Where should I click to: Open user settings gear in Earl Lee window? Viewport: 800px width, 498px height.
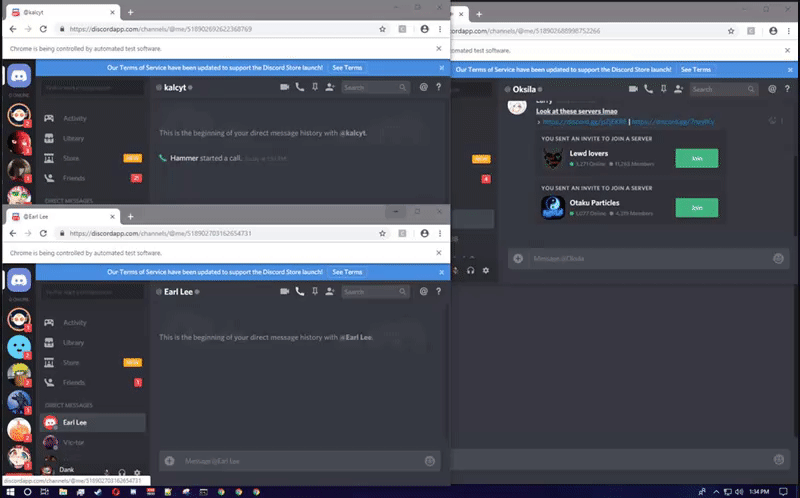coord(137,473)
